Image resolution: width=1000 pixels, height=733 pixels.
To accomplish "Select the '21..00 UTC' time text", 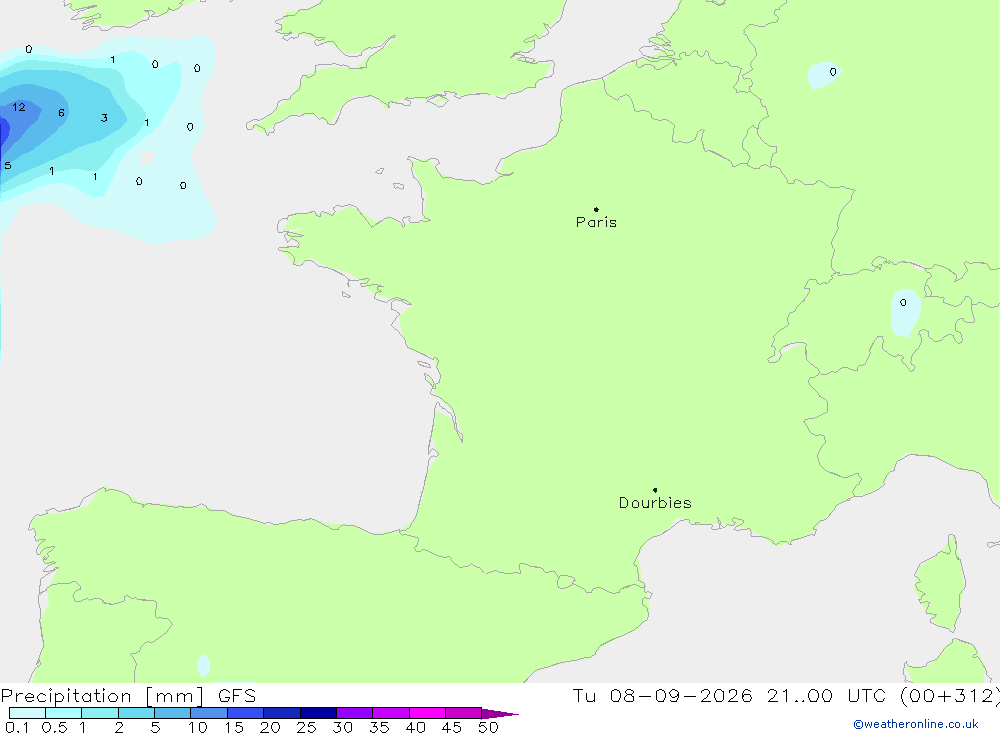I will point(827,695).
